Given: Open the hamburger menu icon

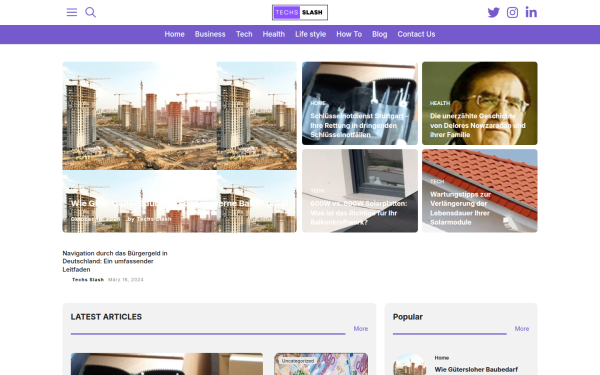Looking at the screenshot, I should [72, 12].
